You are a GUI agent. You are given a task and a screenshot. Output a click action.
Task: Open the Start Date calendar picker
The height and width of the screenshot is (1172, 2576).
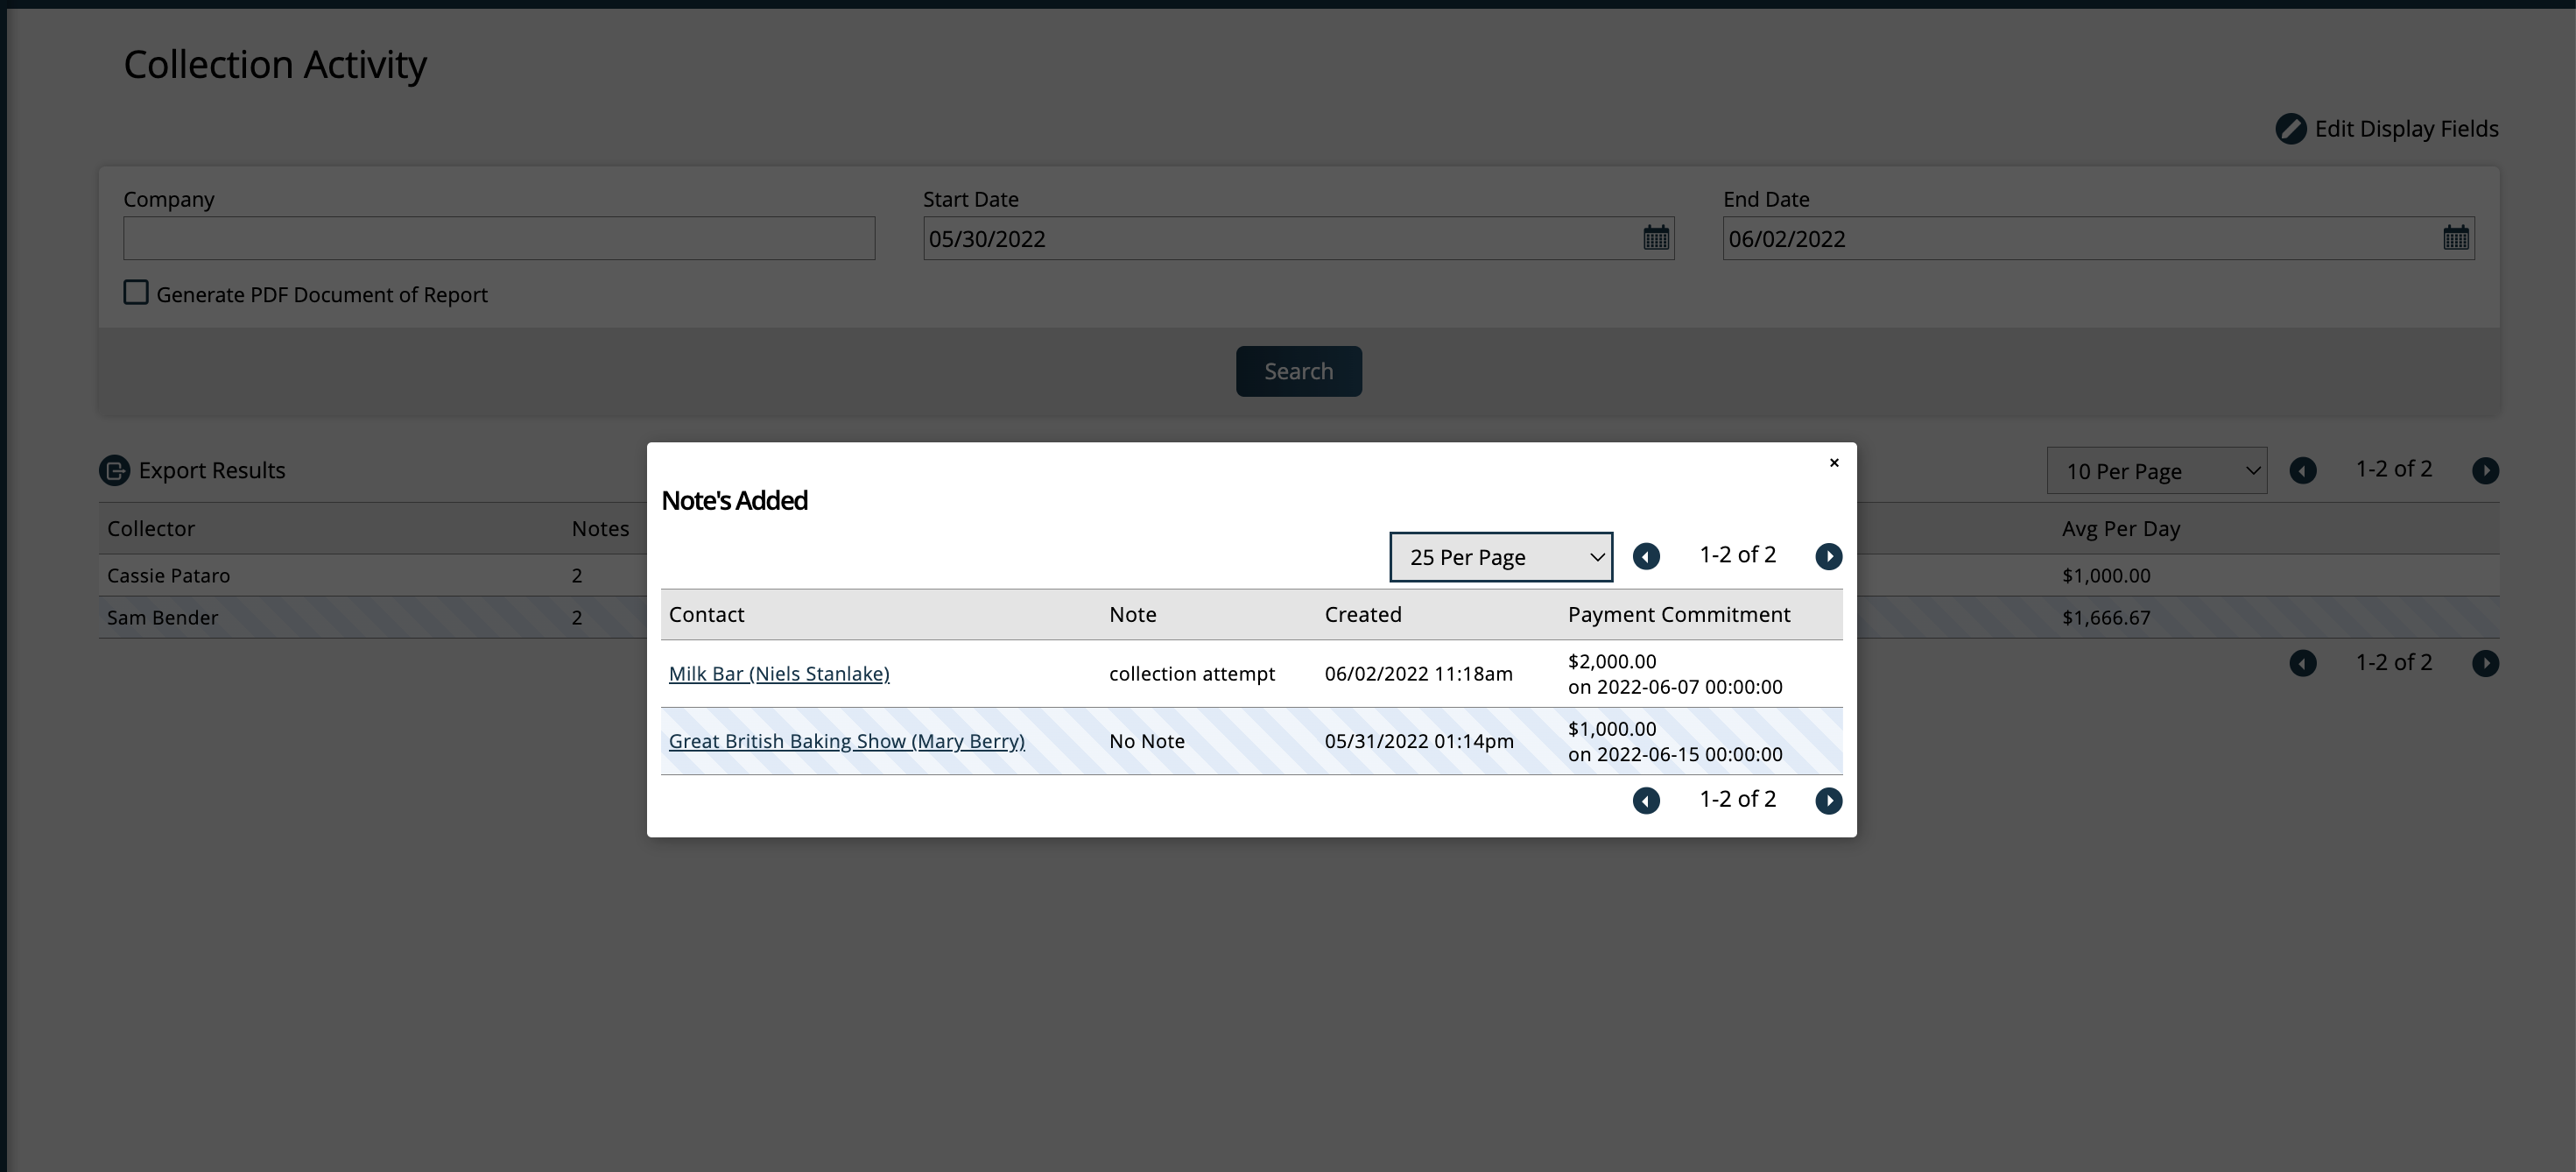tap(1656, 238)
